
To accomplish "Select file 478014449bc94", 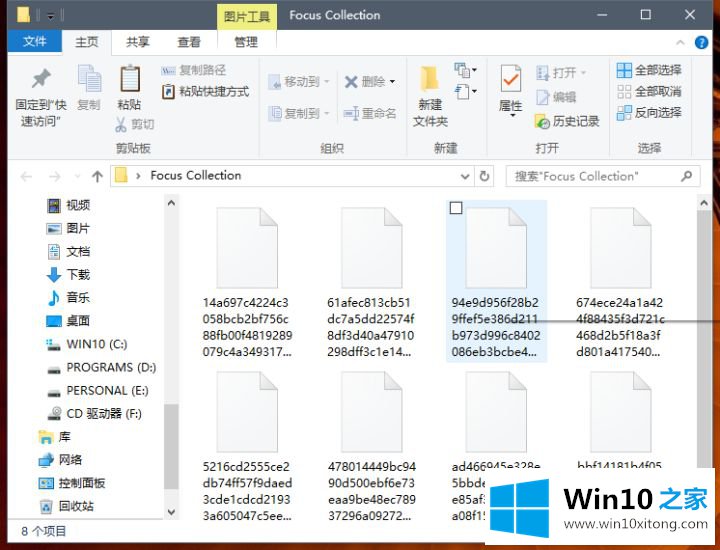I will [371, 446].
